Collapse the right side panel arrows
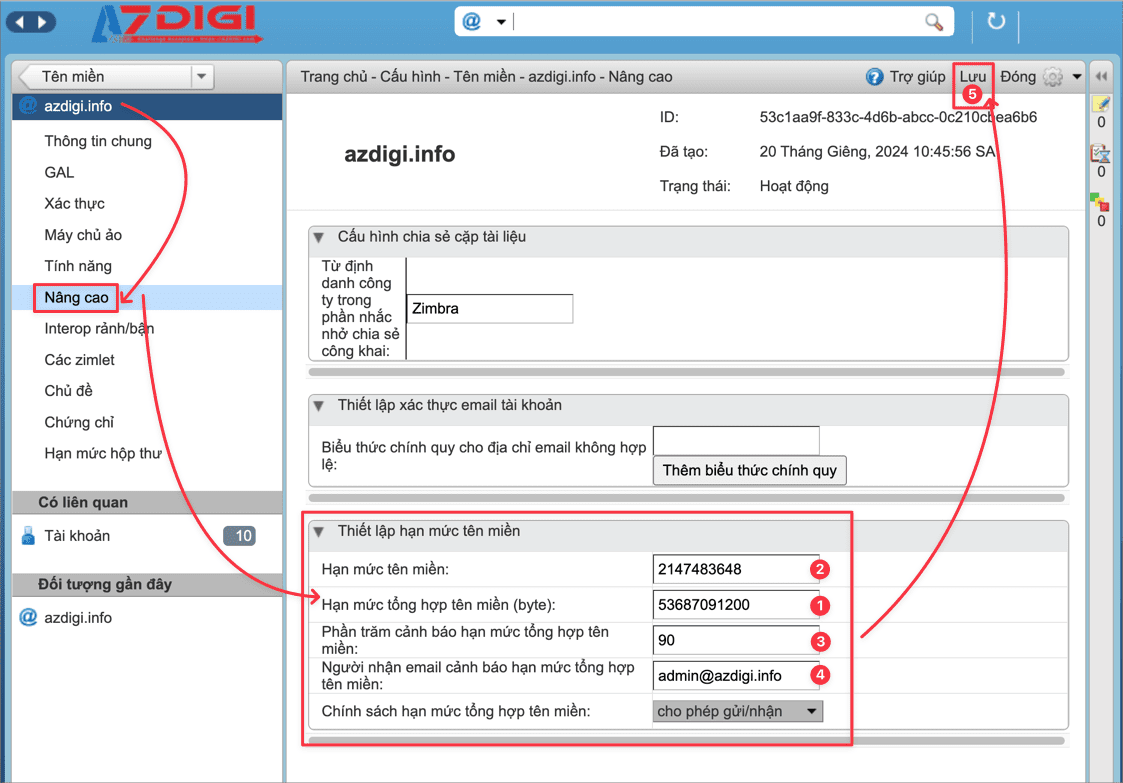Viewport: 1123px width, 783px height. tap(1101, 77)
